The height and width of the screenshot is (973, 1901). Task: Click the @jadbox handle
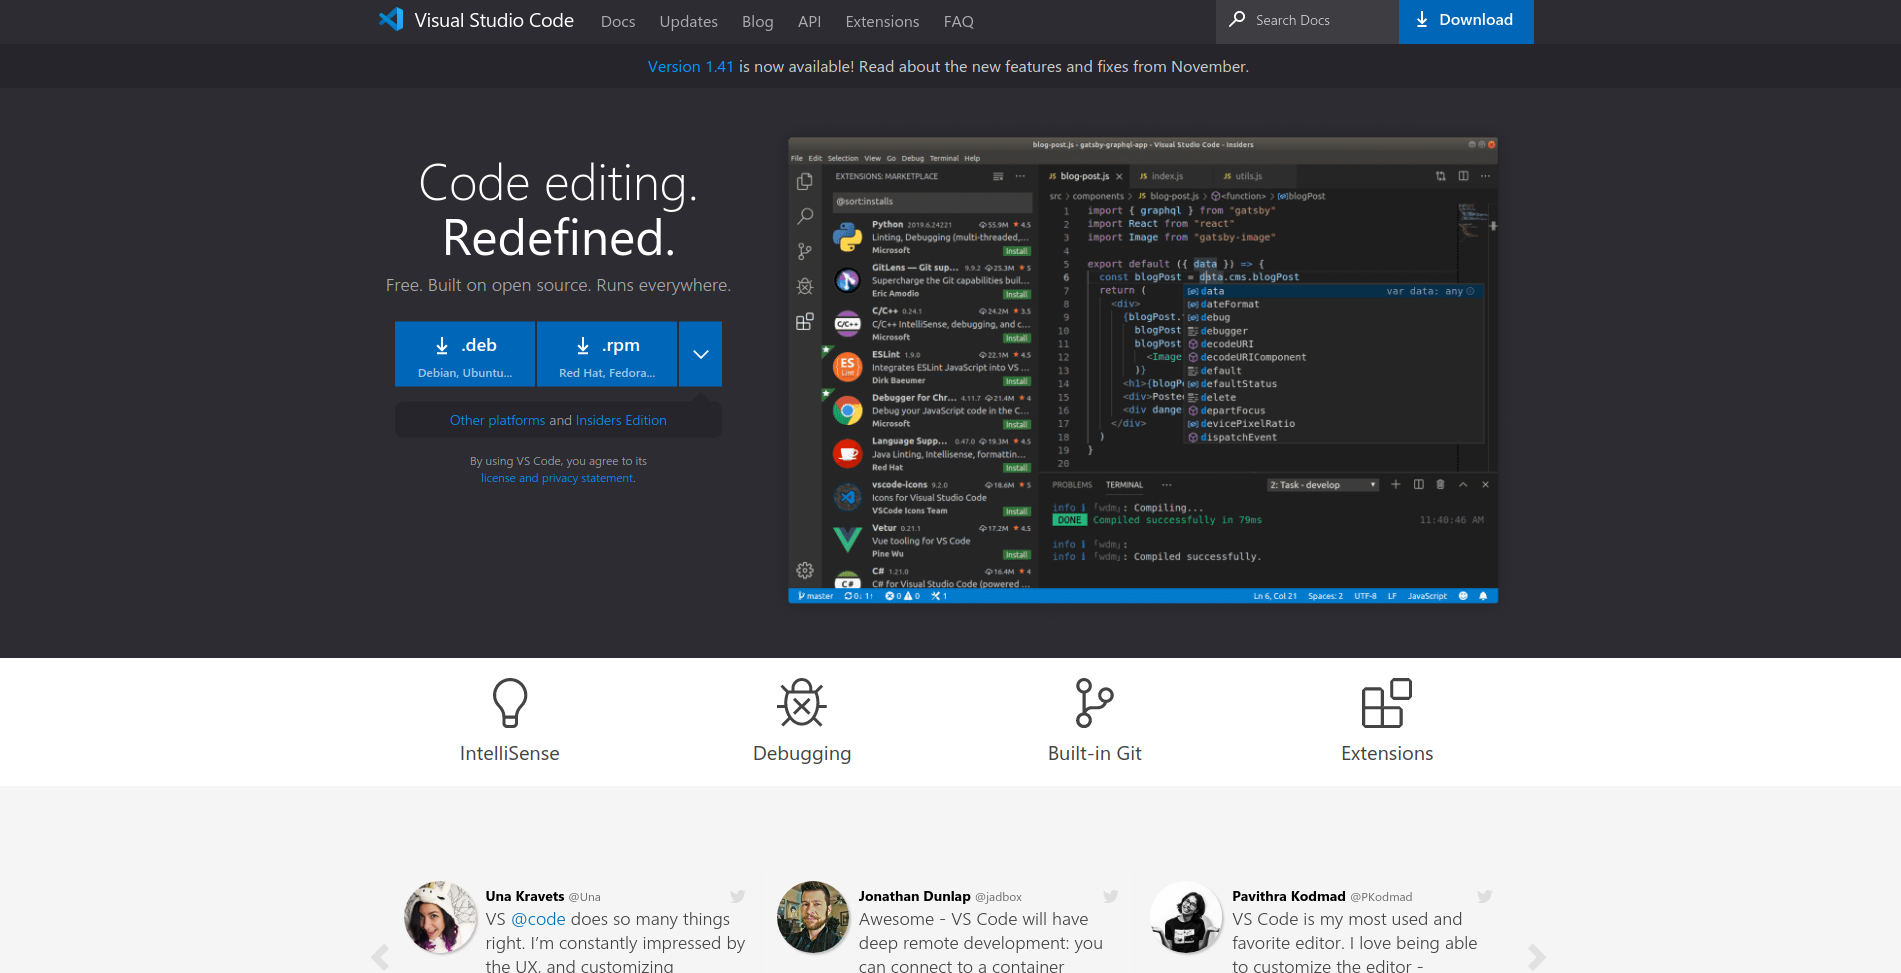coord(999,897)
